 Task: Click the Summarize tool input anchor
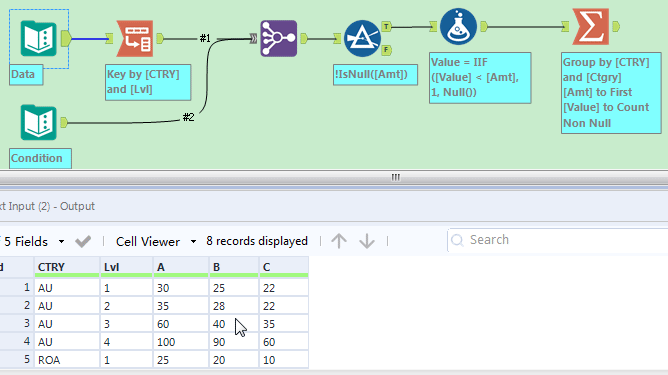click(565, 27)
